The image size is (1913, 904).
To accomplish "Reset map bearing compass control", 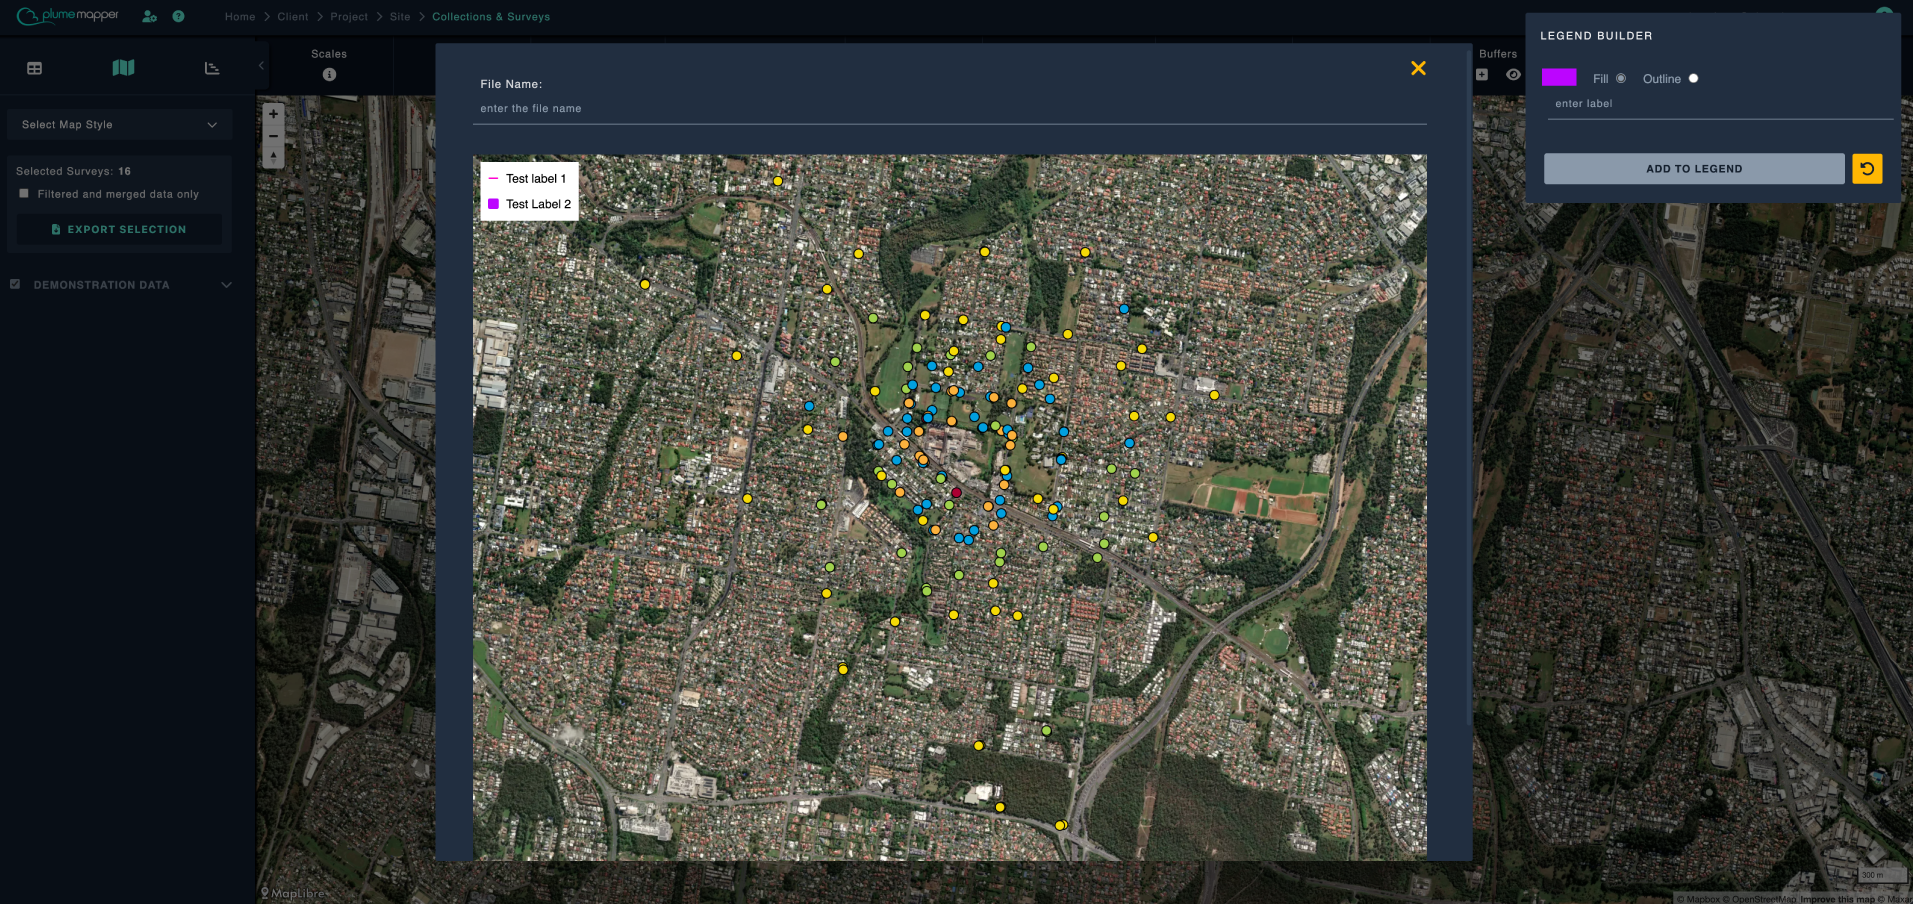I will click(x=273, y=157).
